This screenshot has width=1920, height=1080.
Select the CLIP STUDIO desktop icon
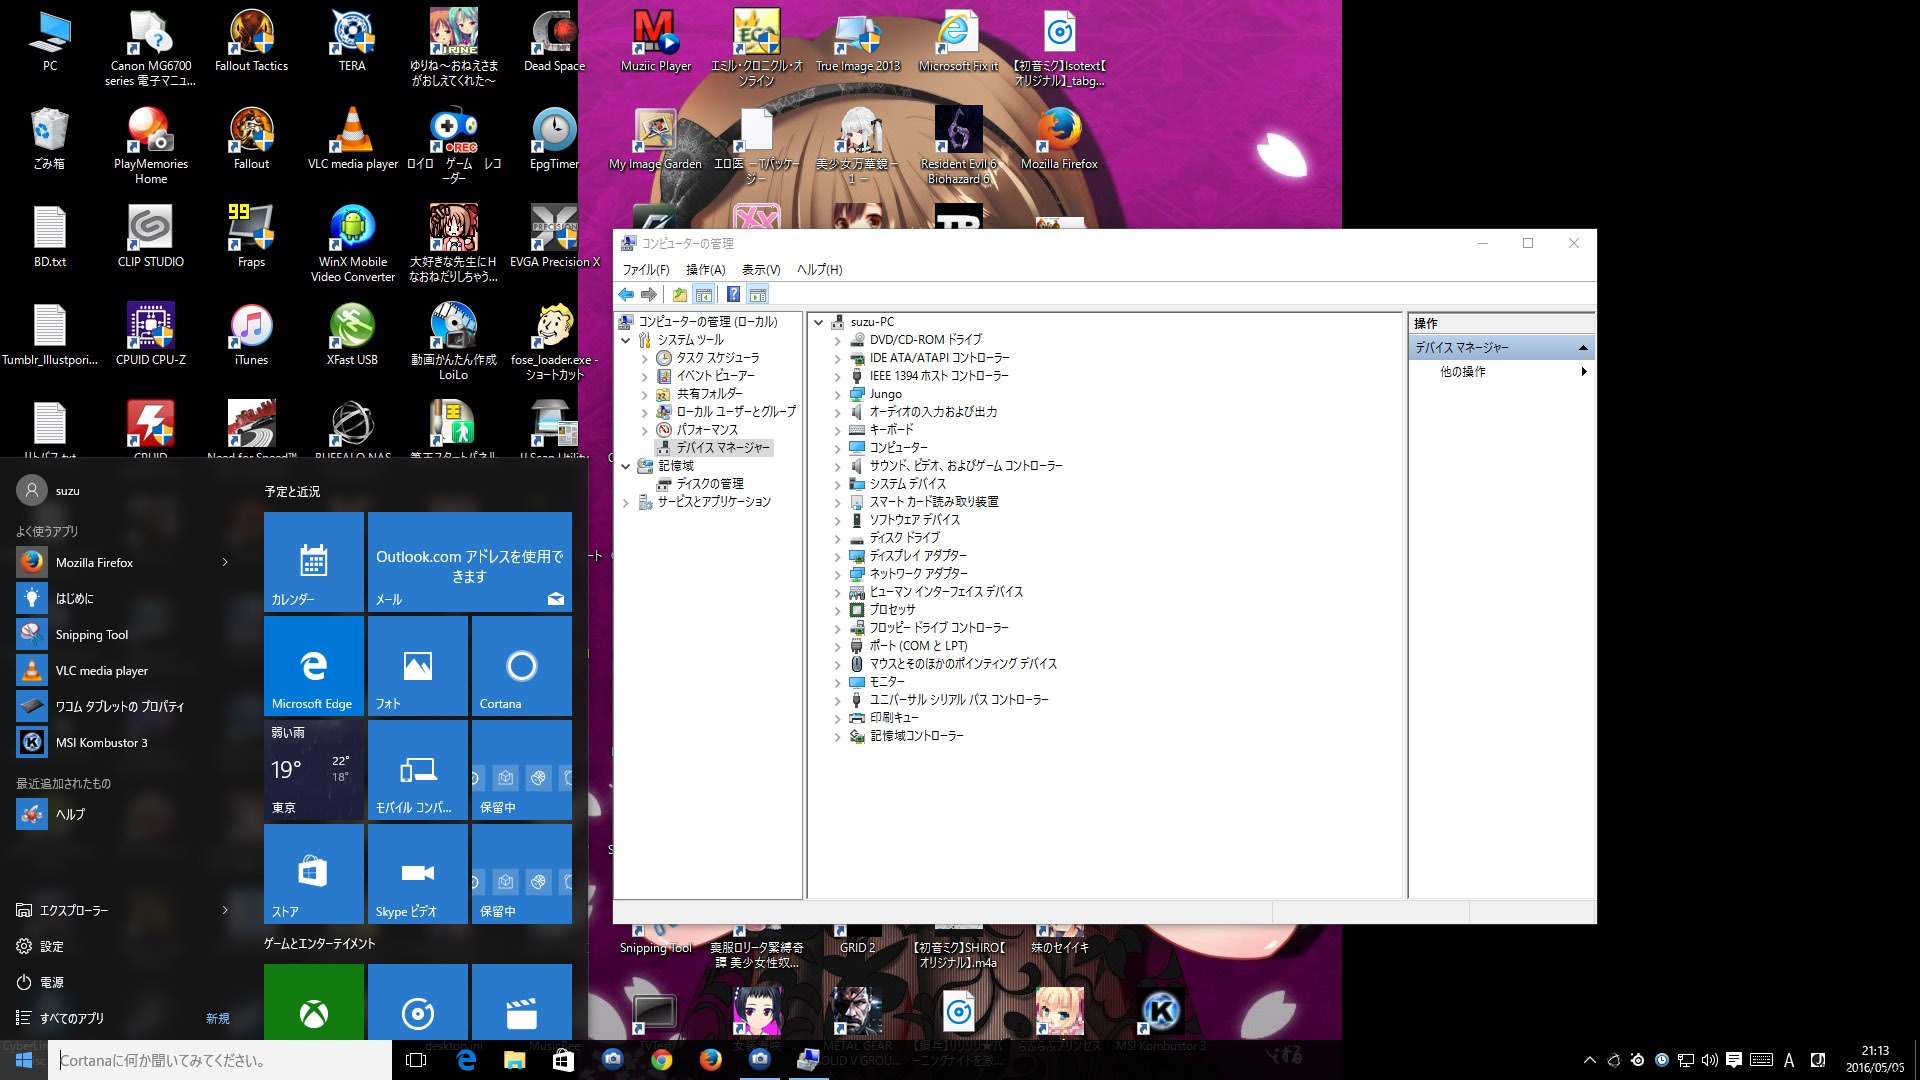coord(151,237)
